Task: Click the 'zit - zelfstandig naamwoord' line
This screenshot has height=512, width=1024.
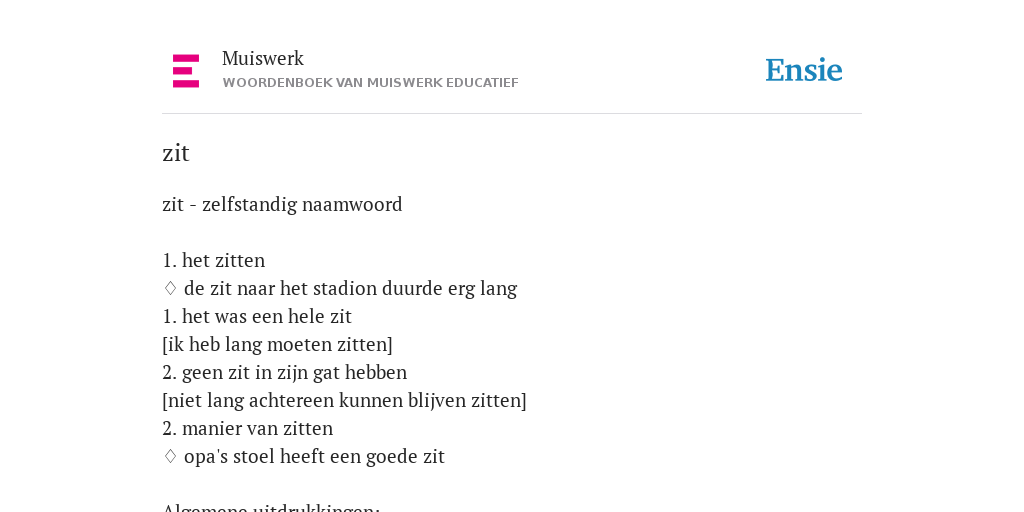Action: point(282,204)
